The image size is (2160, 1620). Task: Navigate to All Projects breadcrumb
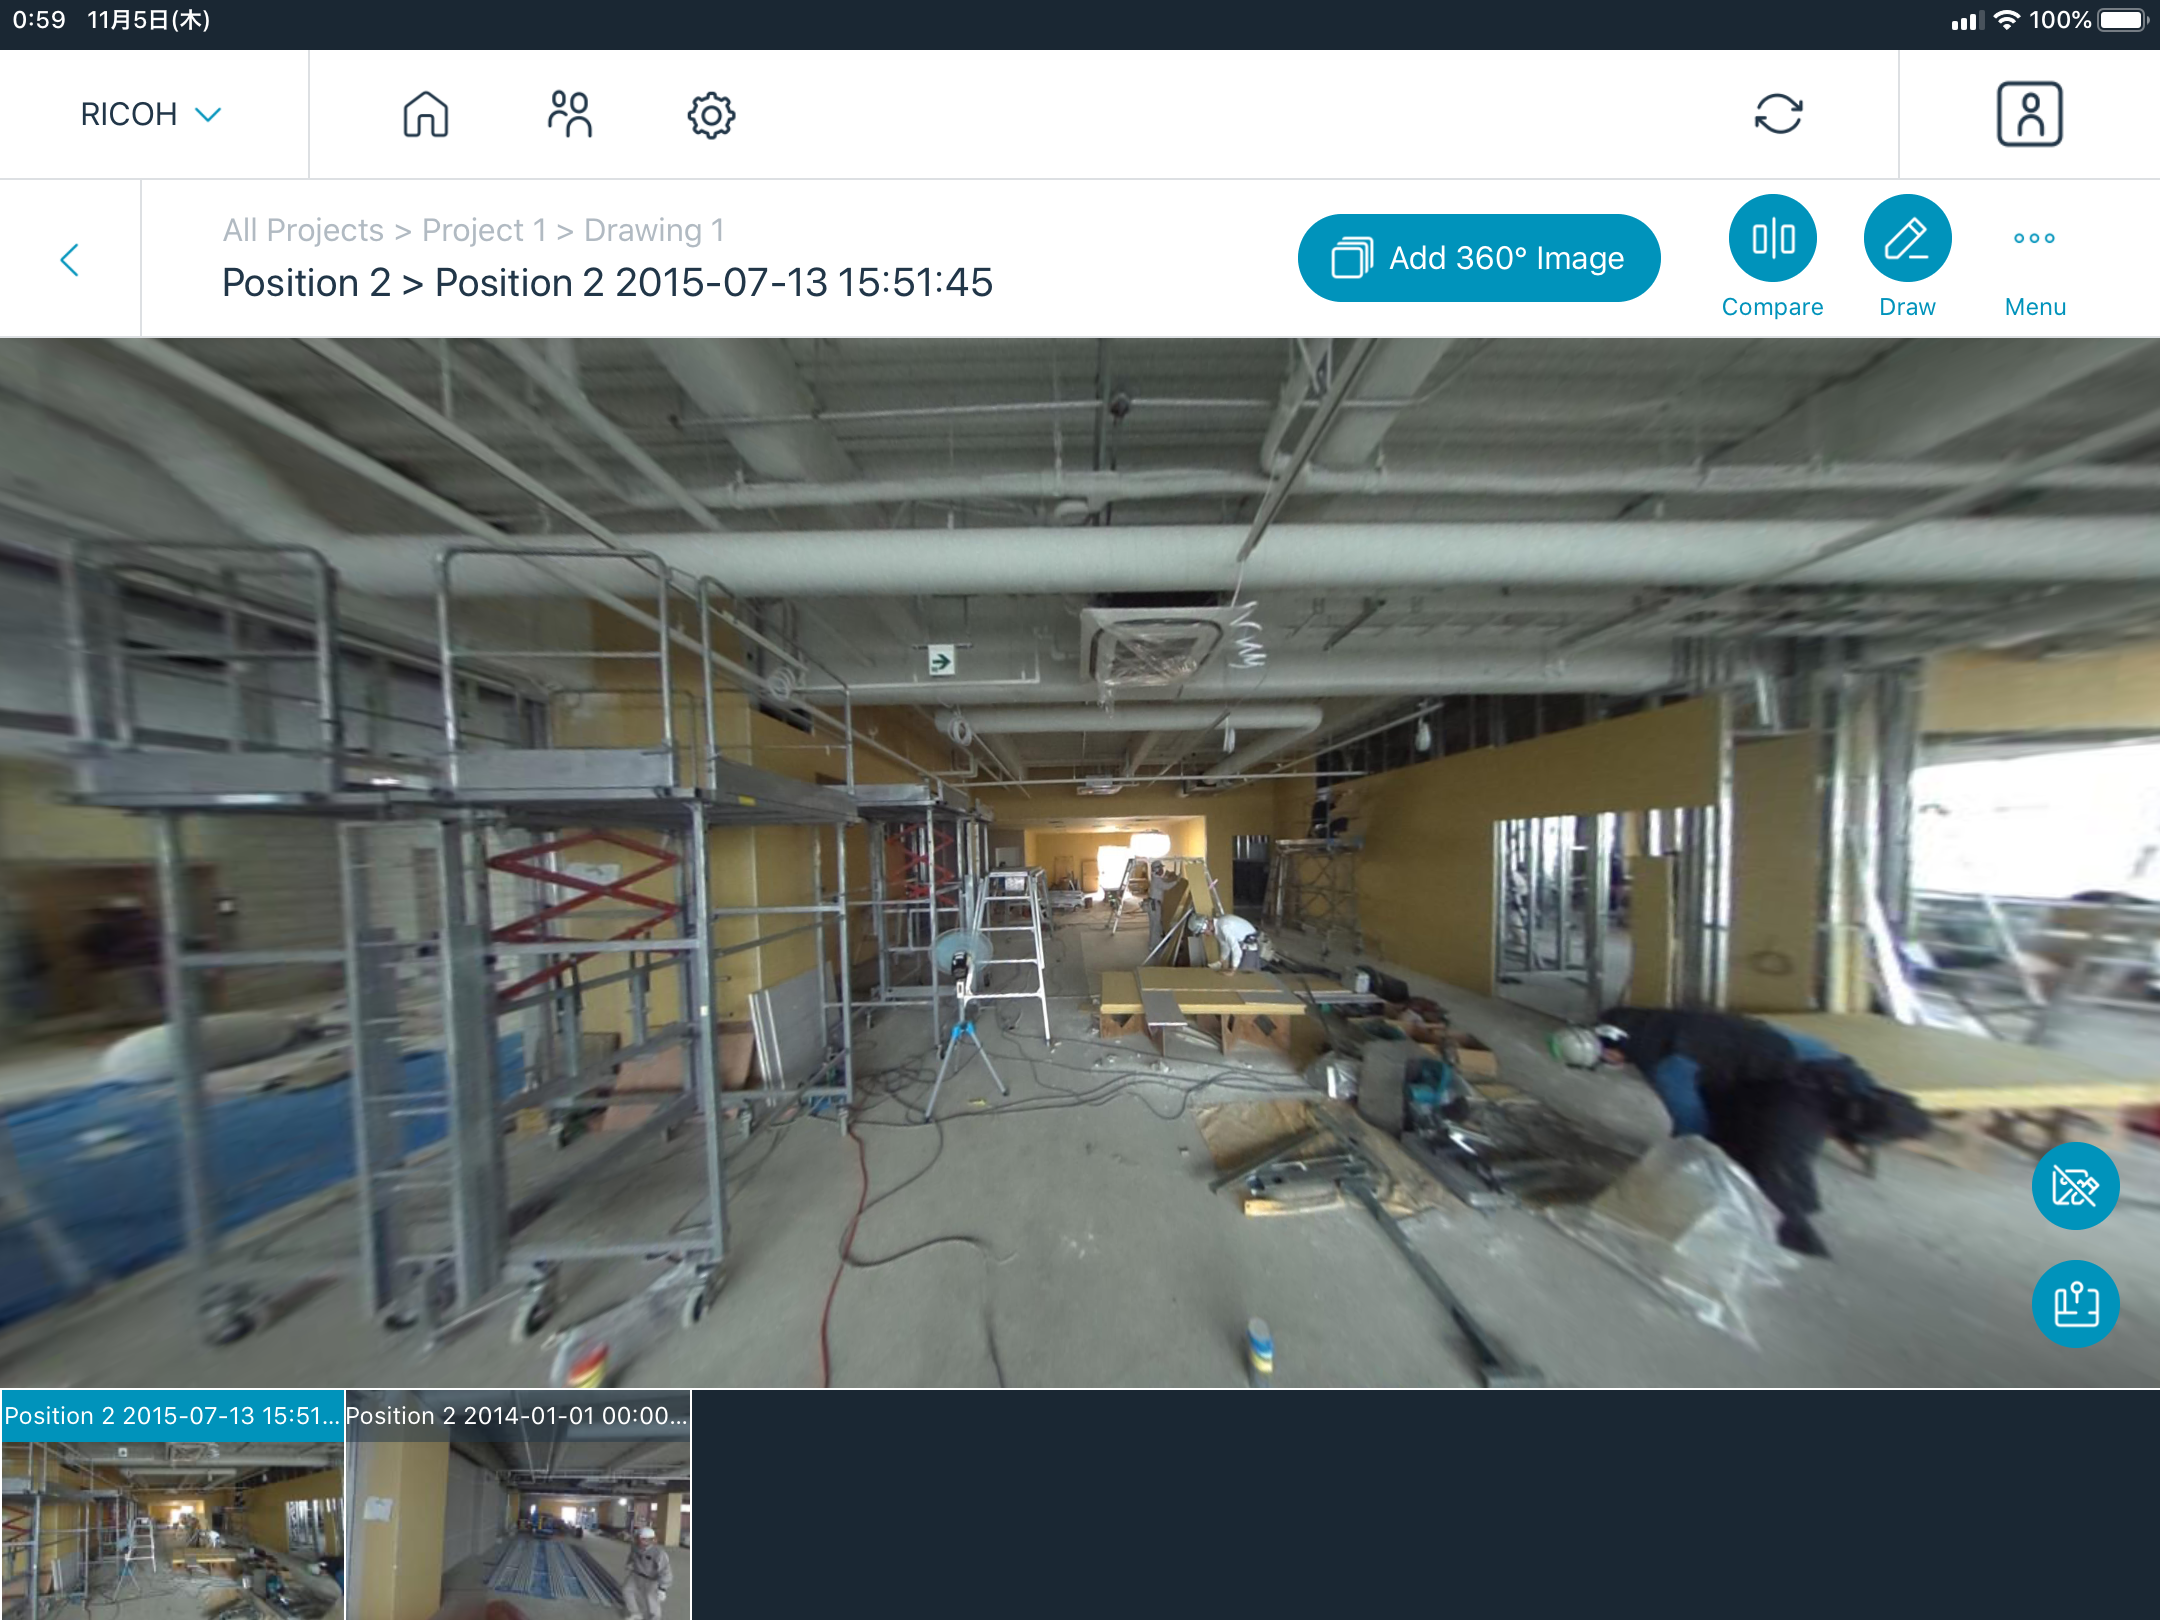pos(303,230)
